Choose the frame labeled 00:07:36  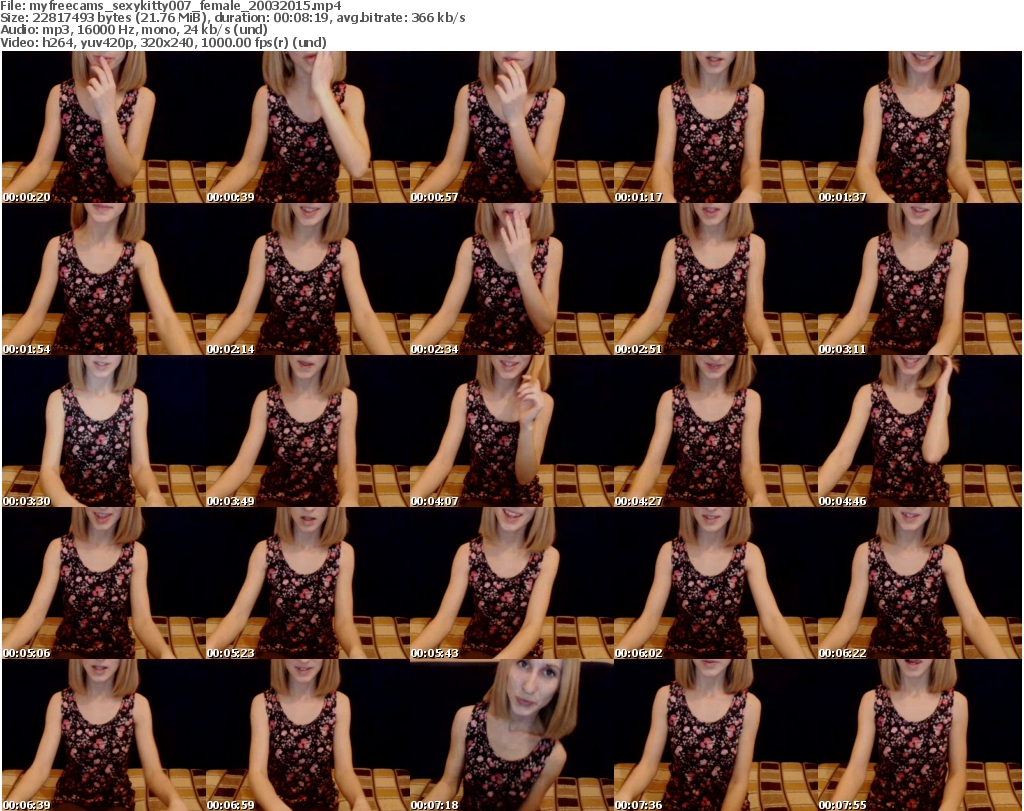click(715, 735)
